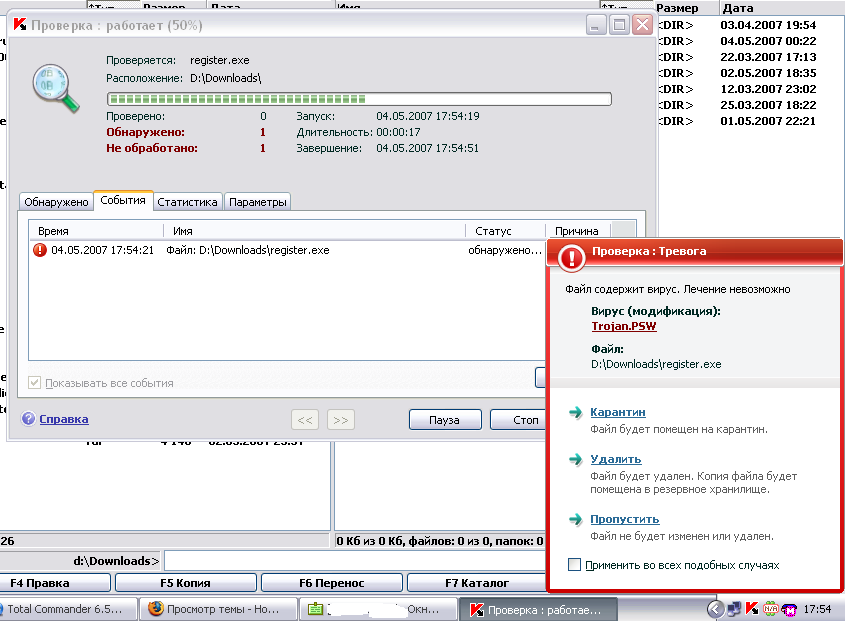The height and width of the screenshot is (621, 845).
Task: Click F4 Правка in Total Commander
Action: [54, 583]
